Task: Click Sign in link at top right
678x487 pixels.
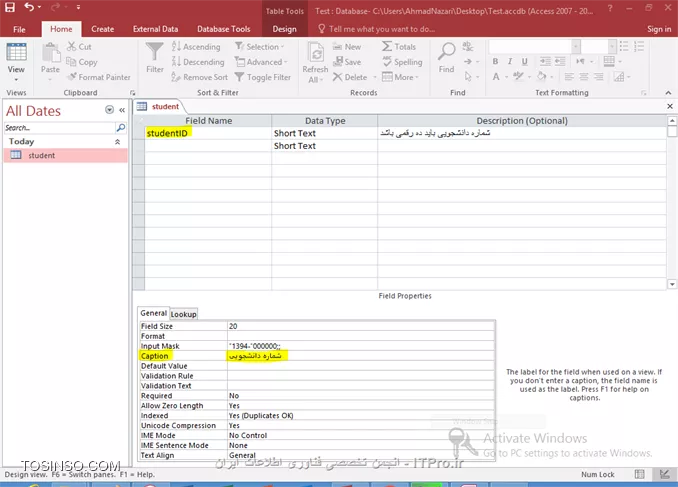Action: [x=658, y=29]
